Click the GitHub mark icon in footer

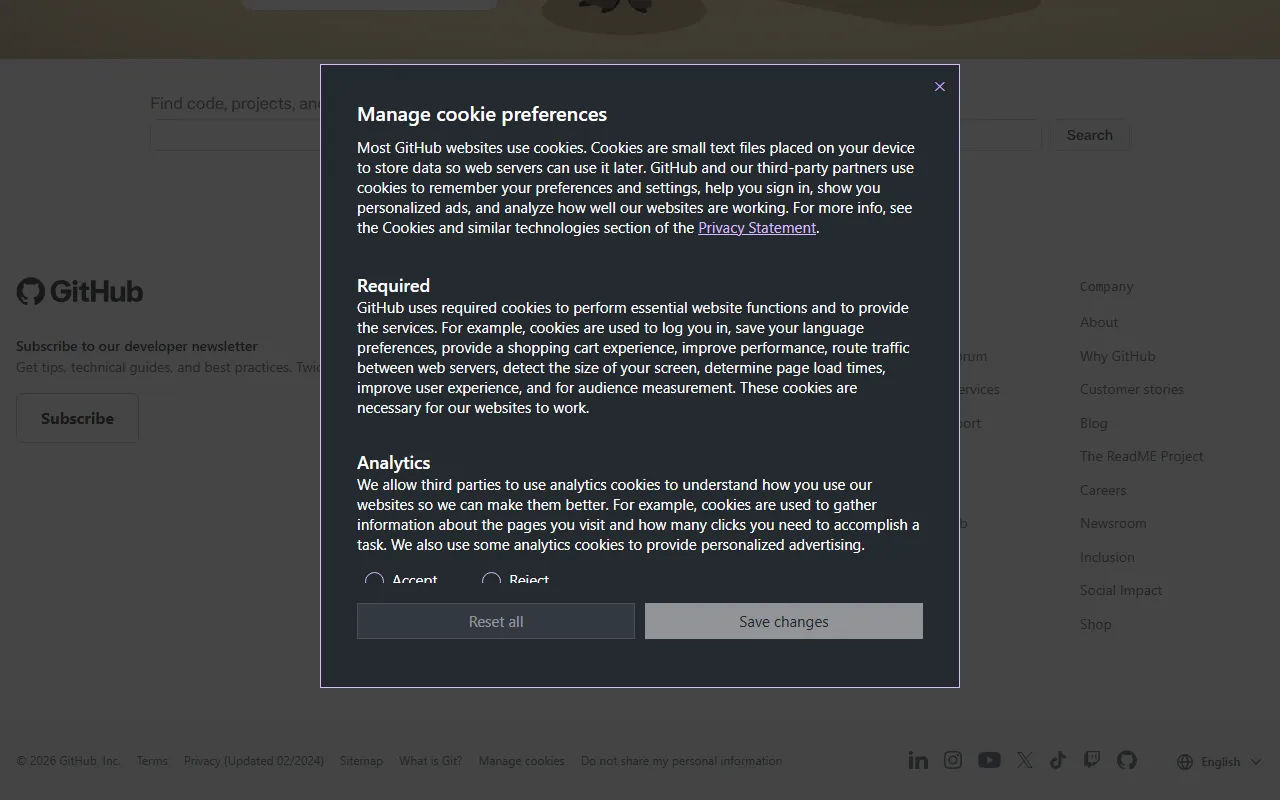coord(1127,761)
